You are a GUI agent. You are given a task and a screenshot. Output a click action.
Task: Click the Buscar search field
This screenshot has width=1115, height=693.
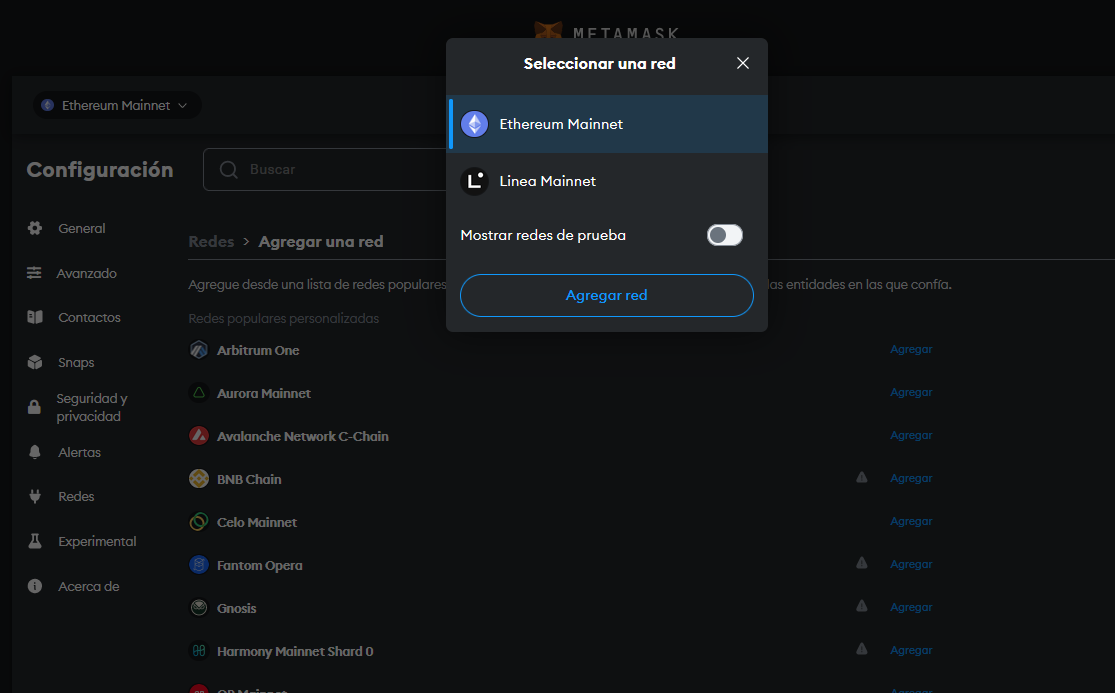coord(325,169)
